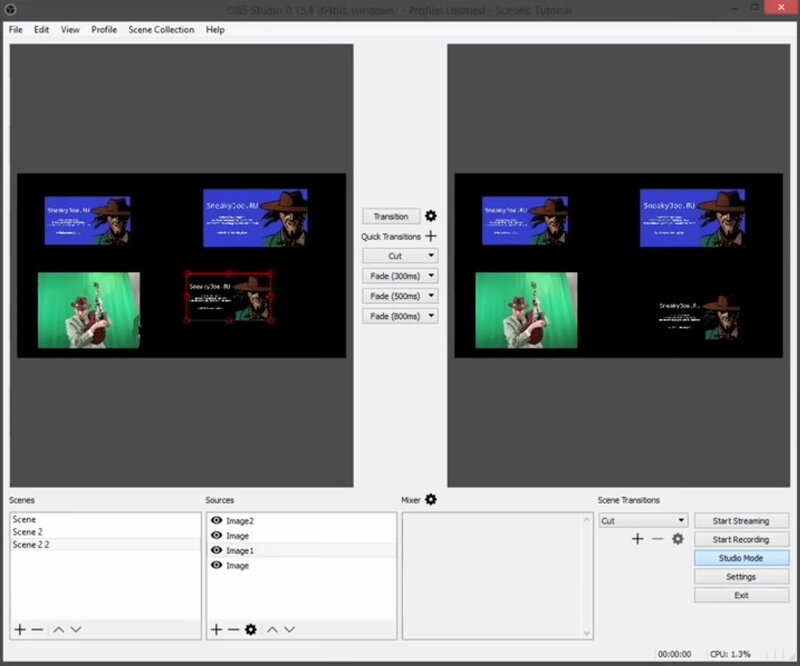
Task: Open the Scene Collection menu
Action: click(161, 30)
